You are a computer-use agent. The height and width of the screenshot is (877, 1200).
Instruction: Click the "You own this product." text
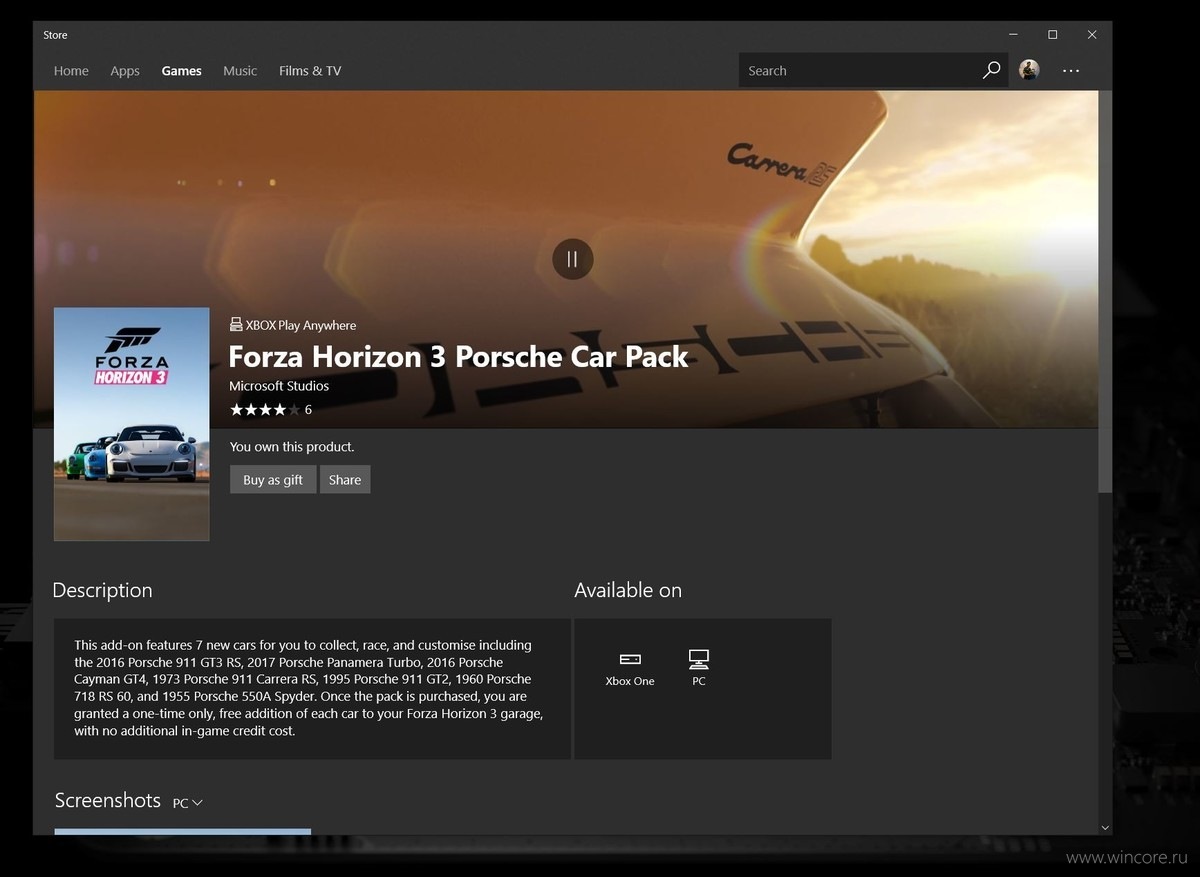point(292,447)
